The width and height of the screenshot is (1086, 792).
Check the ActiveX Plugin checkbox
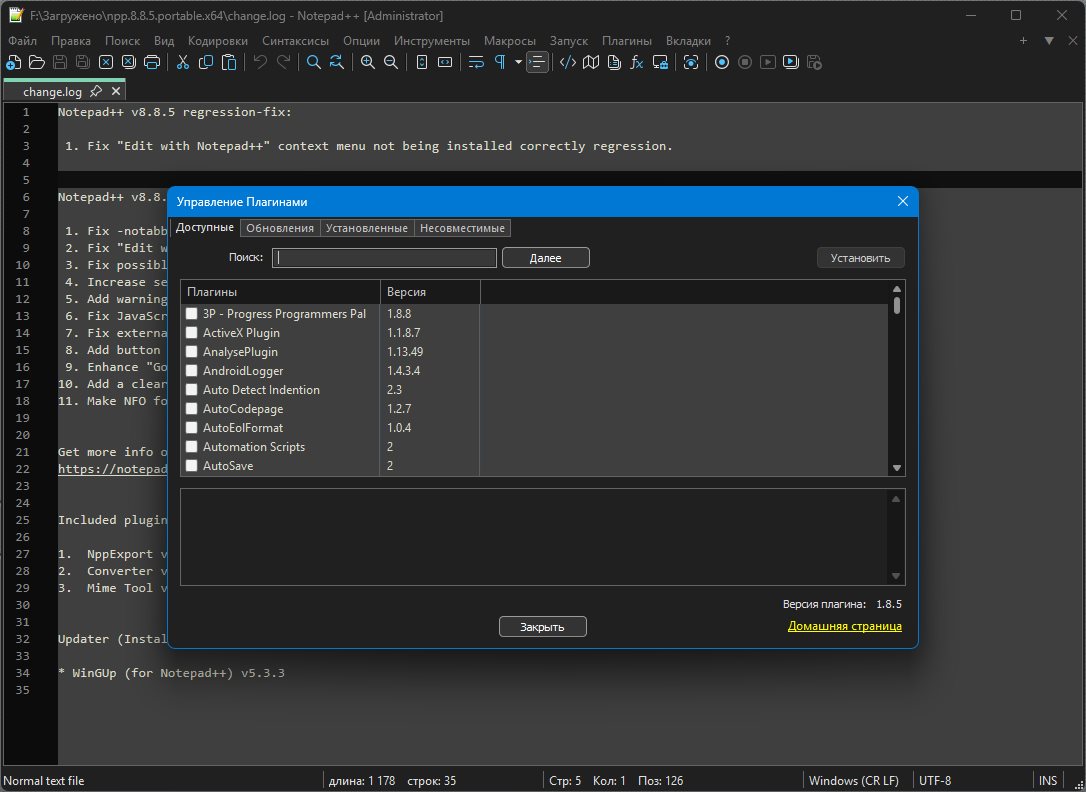click(192, 333)
